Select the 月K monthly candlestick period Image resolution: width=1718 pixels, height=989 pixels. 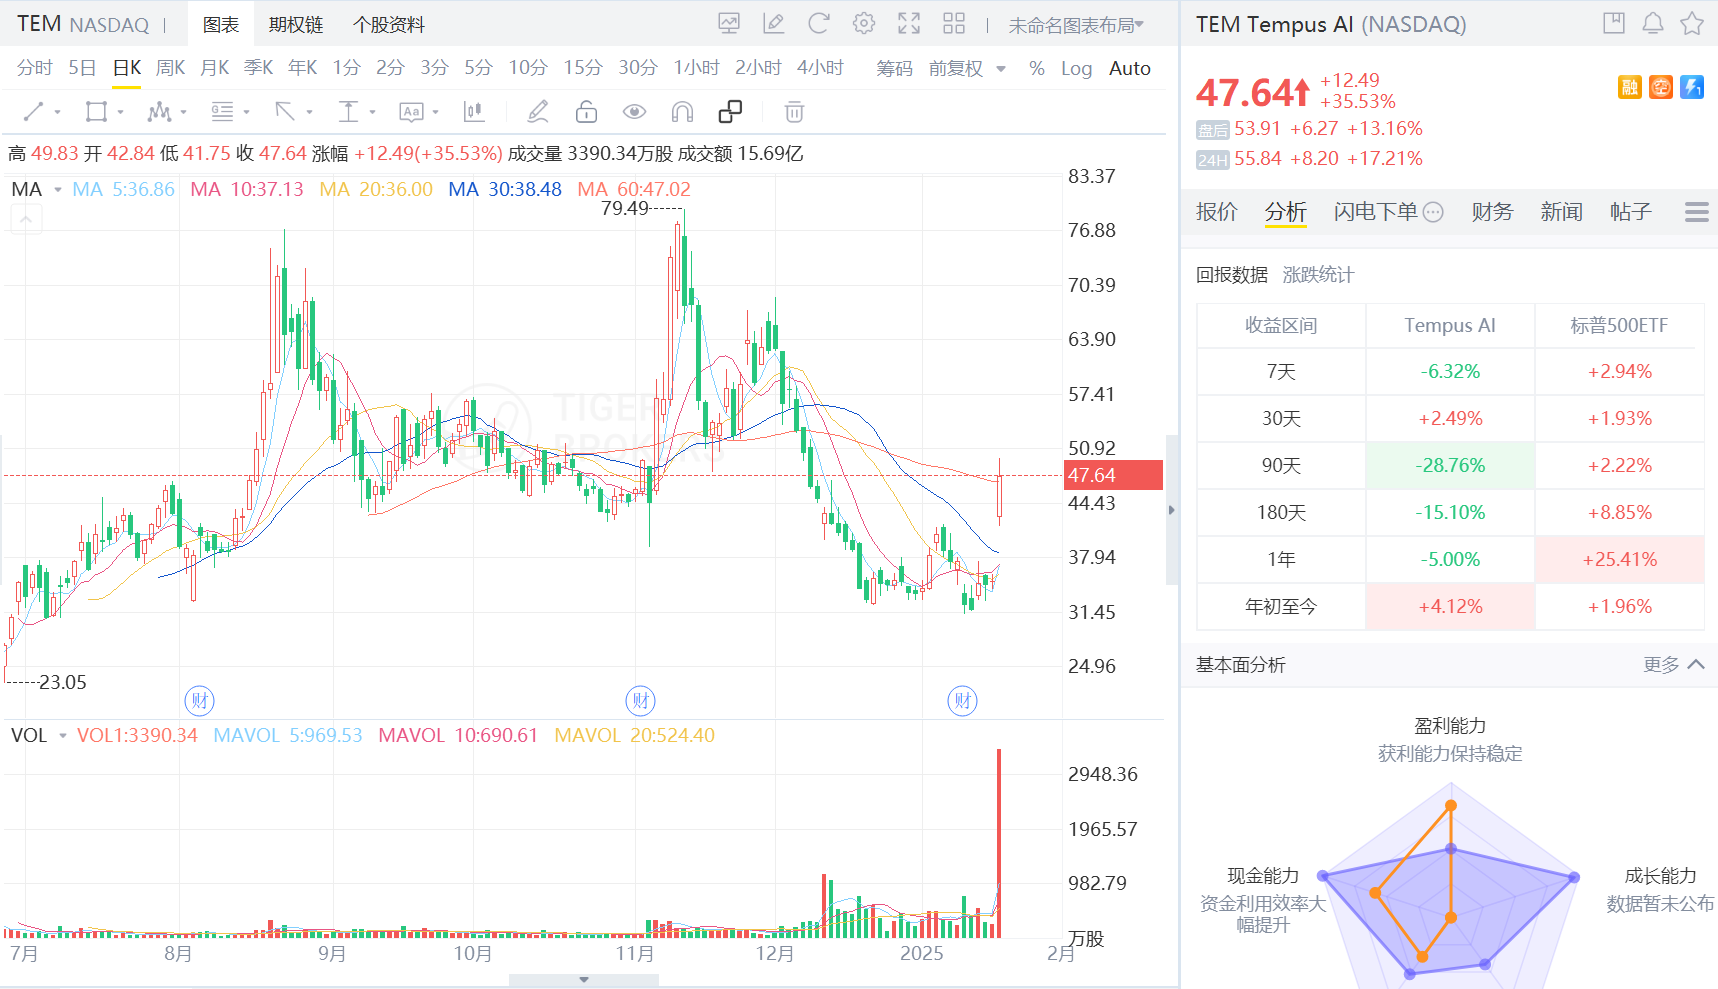click(214, 68)
